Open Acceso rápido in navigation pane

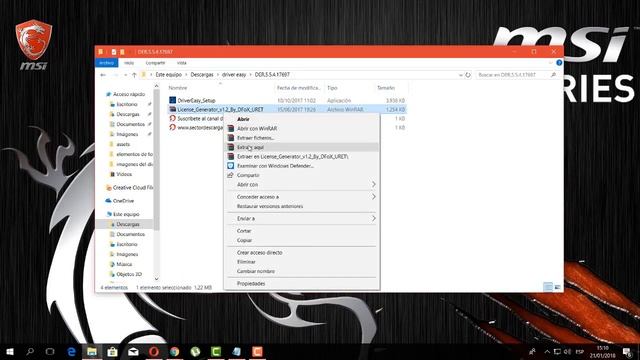pos(129,94)
